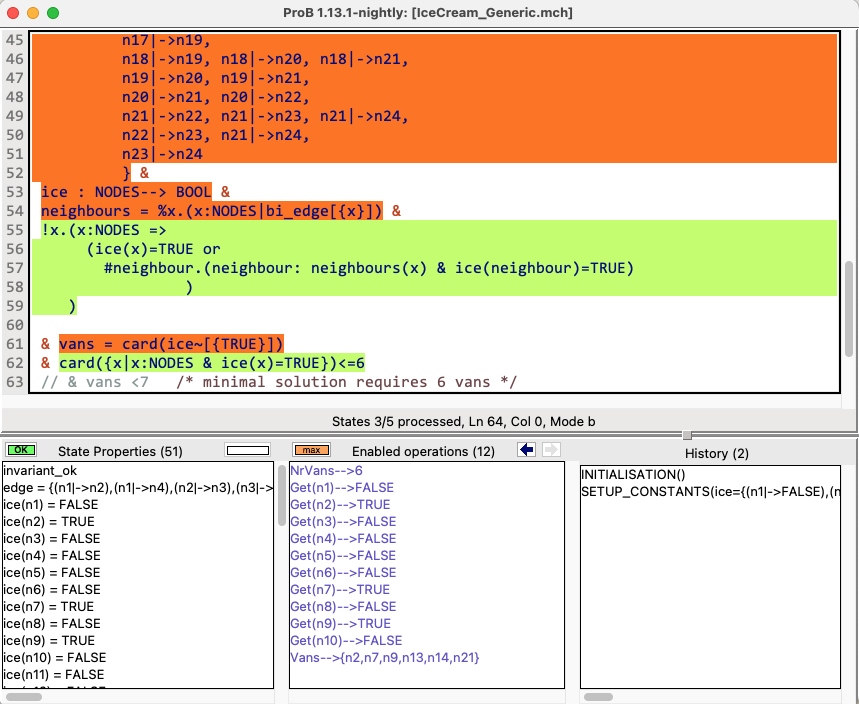Click the greyed-out forward arrow button

click(551, 451)
